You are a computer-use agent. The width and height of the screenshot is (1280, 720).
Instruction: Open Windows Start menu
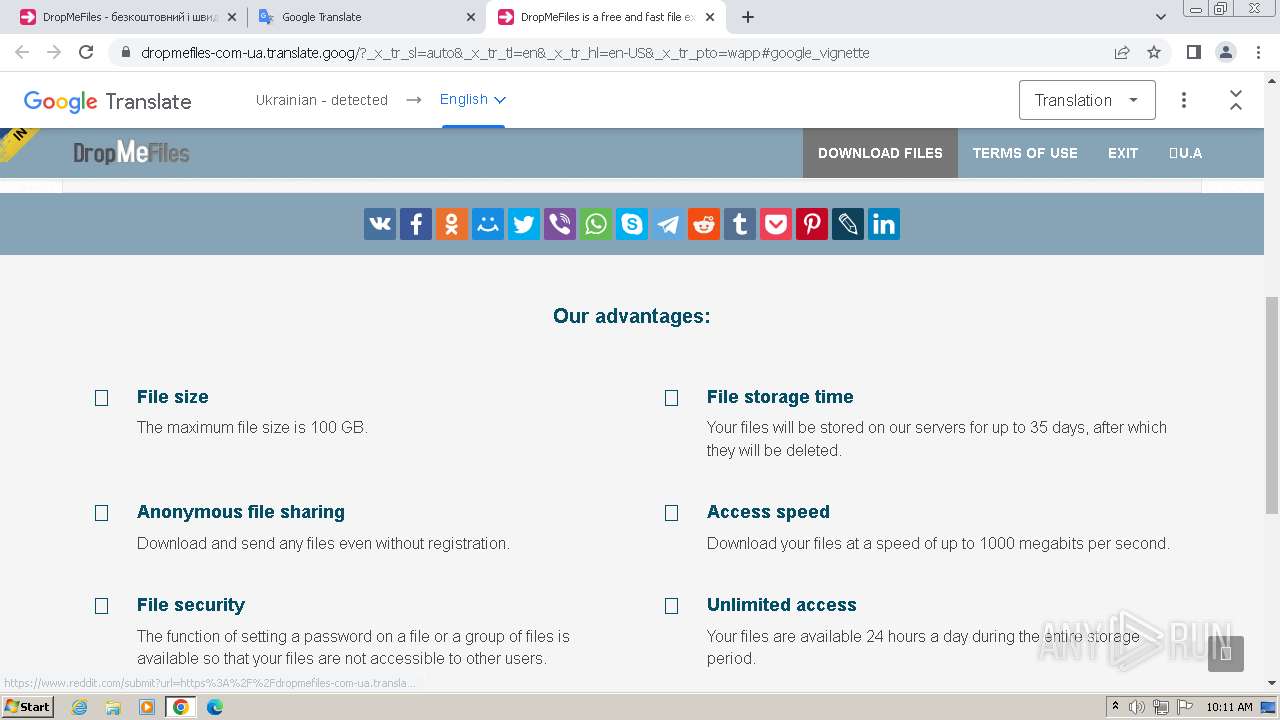coord(28,706)
